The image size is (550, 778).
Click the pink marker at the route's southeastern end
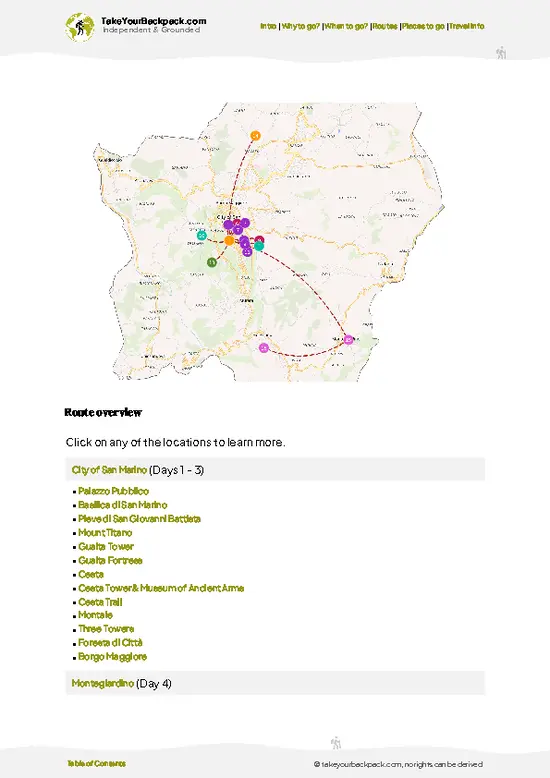pyautogui.click(x=348, y=340)
